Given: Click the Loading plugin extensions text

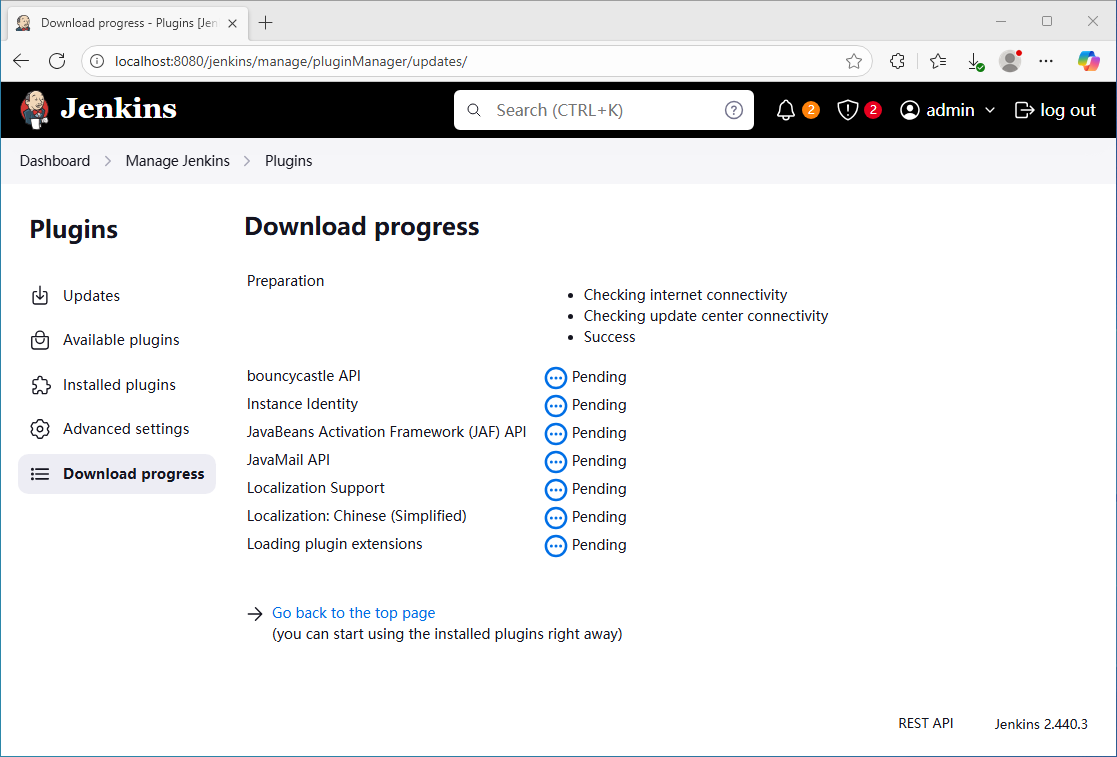Looking at the screenshot, I should (334, 544).
